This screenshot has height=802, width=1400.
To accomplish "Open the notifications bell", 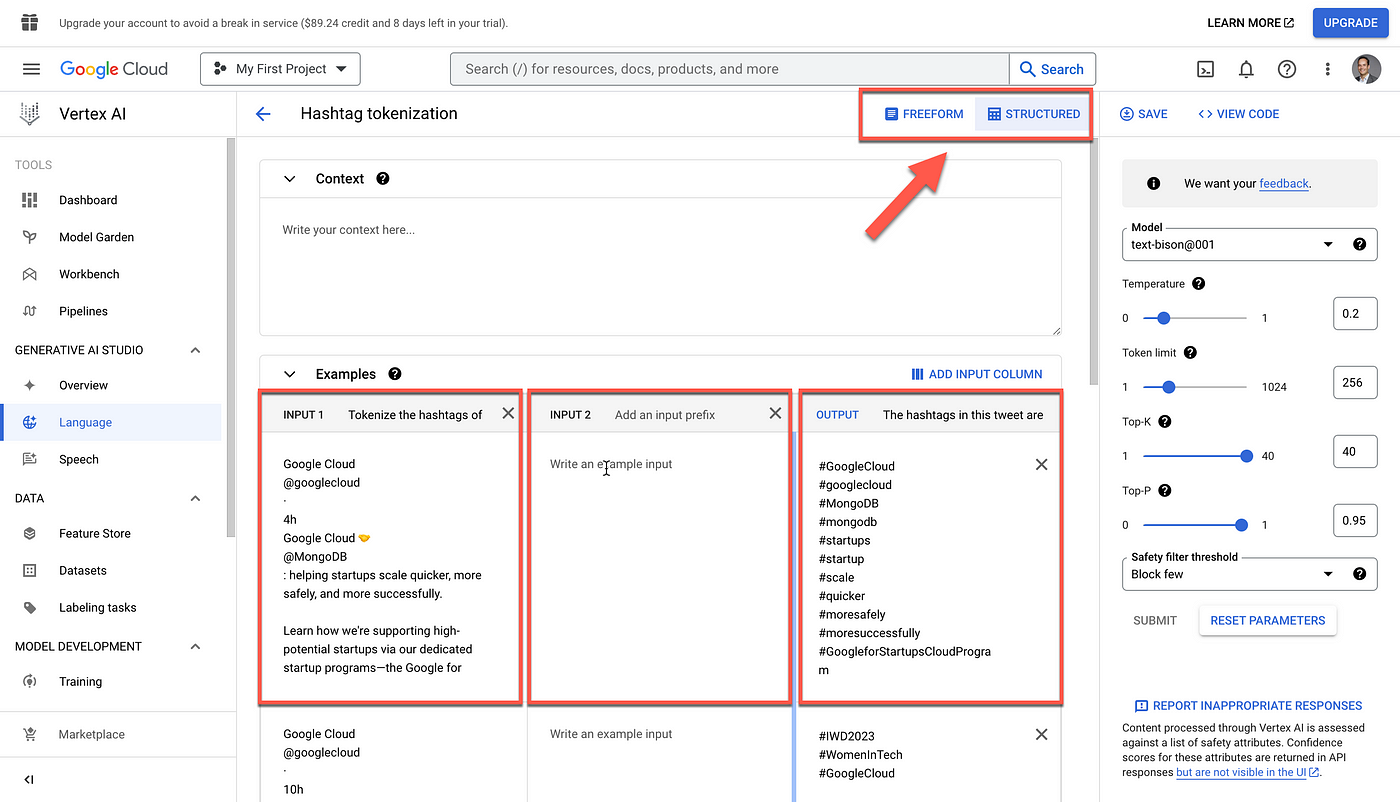I will pyautogui.click(x=1246, y=69).
